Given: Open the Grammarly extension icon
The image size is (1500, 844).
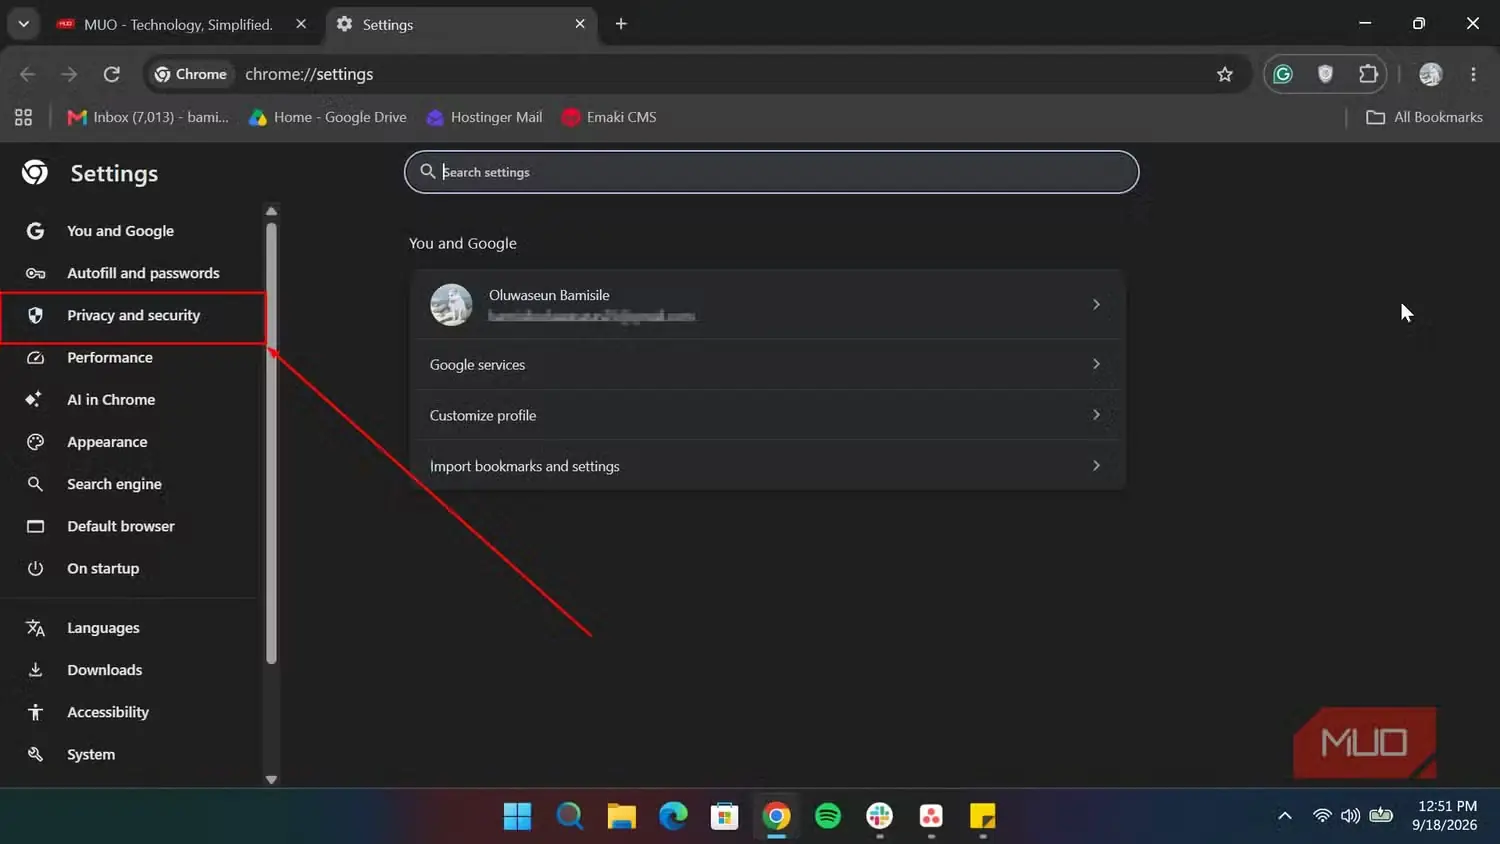Looking at the screenshot, I should coord(1283,74).
